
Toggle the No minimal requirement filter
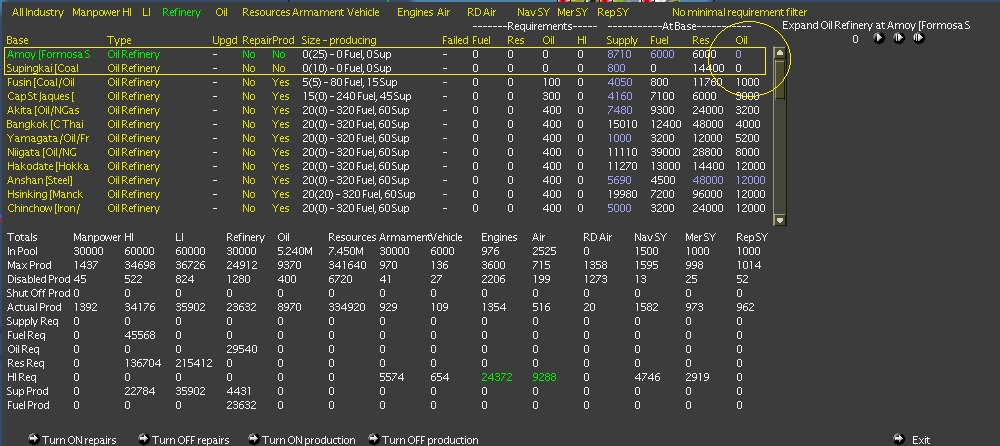click(x=739, y=12)
